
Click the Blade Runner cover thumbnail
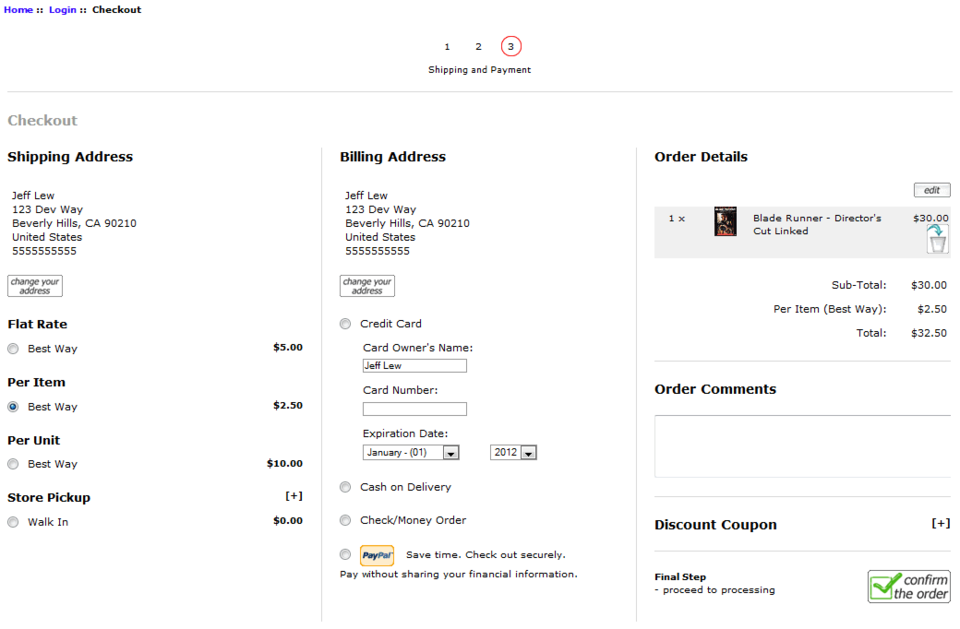(x=724, y=221)
